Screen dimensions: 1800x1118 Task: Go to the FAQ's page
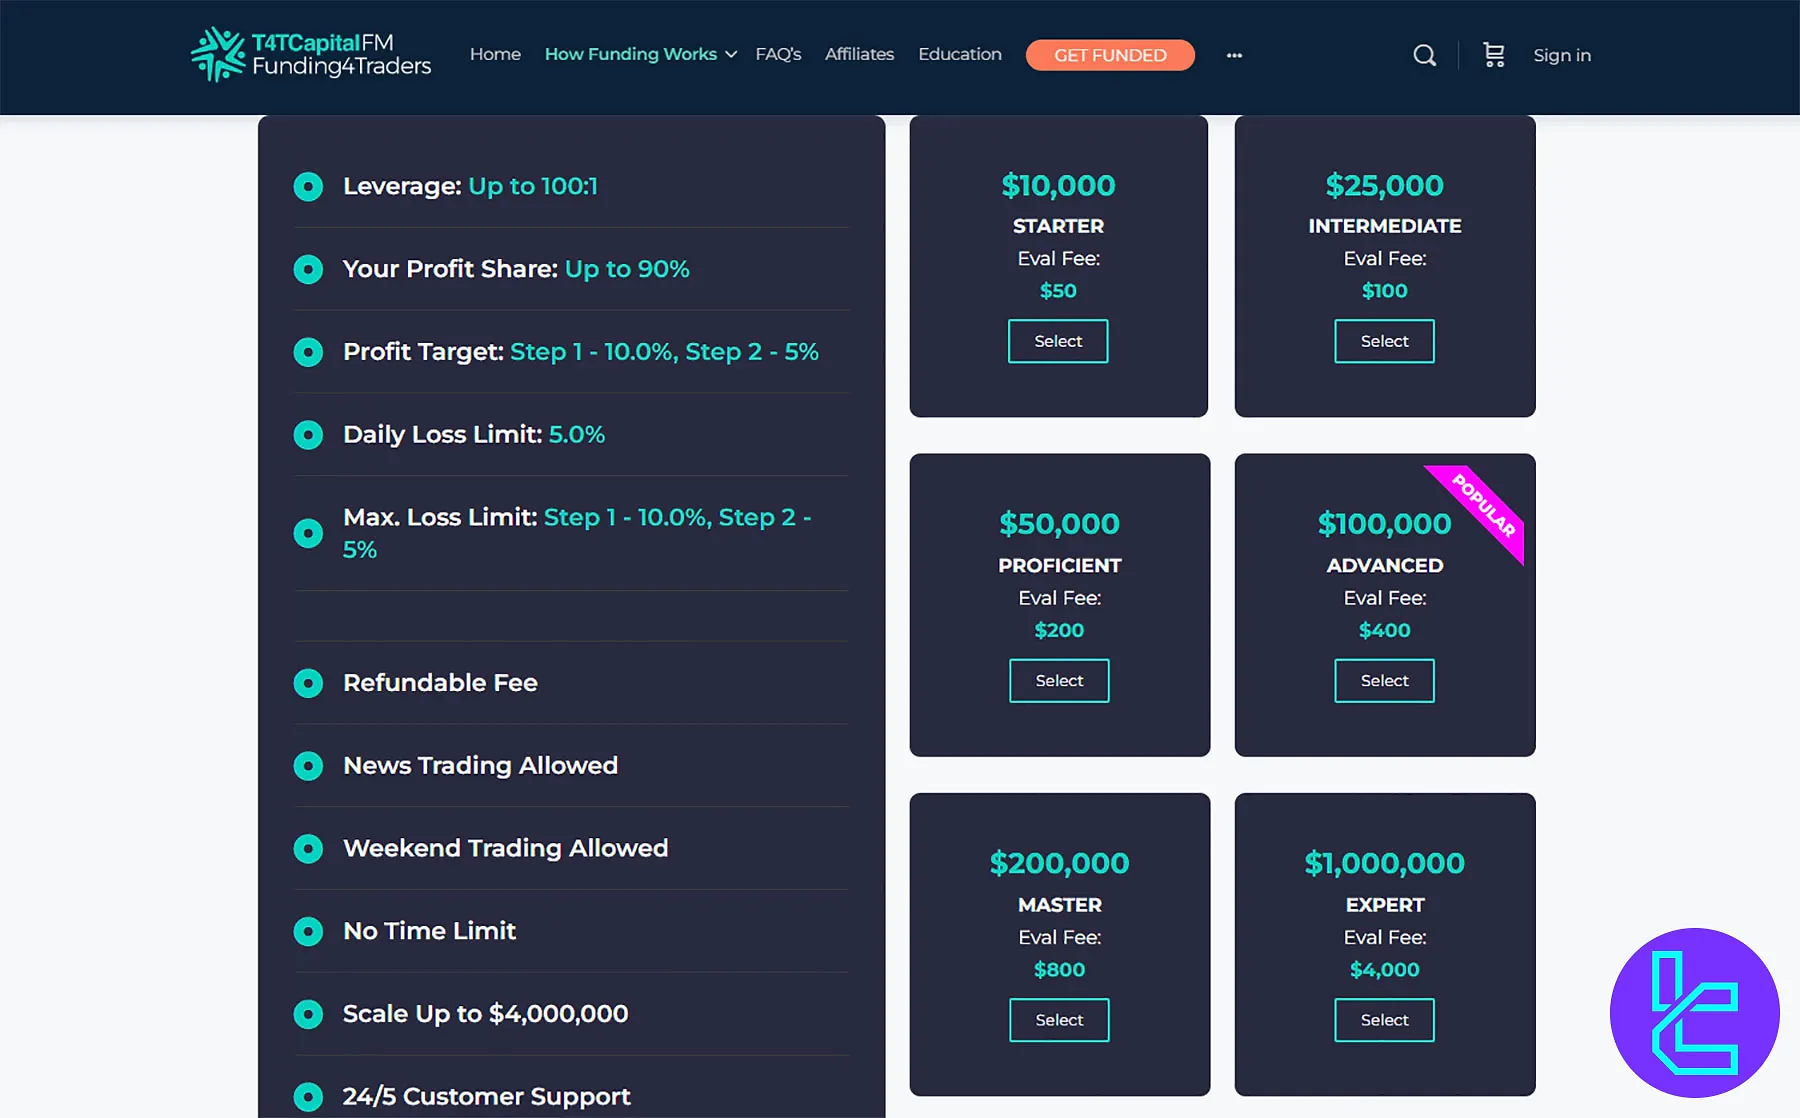tap(778, 54)
